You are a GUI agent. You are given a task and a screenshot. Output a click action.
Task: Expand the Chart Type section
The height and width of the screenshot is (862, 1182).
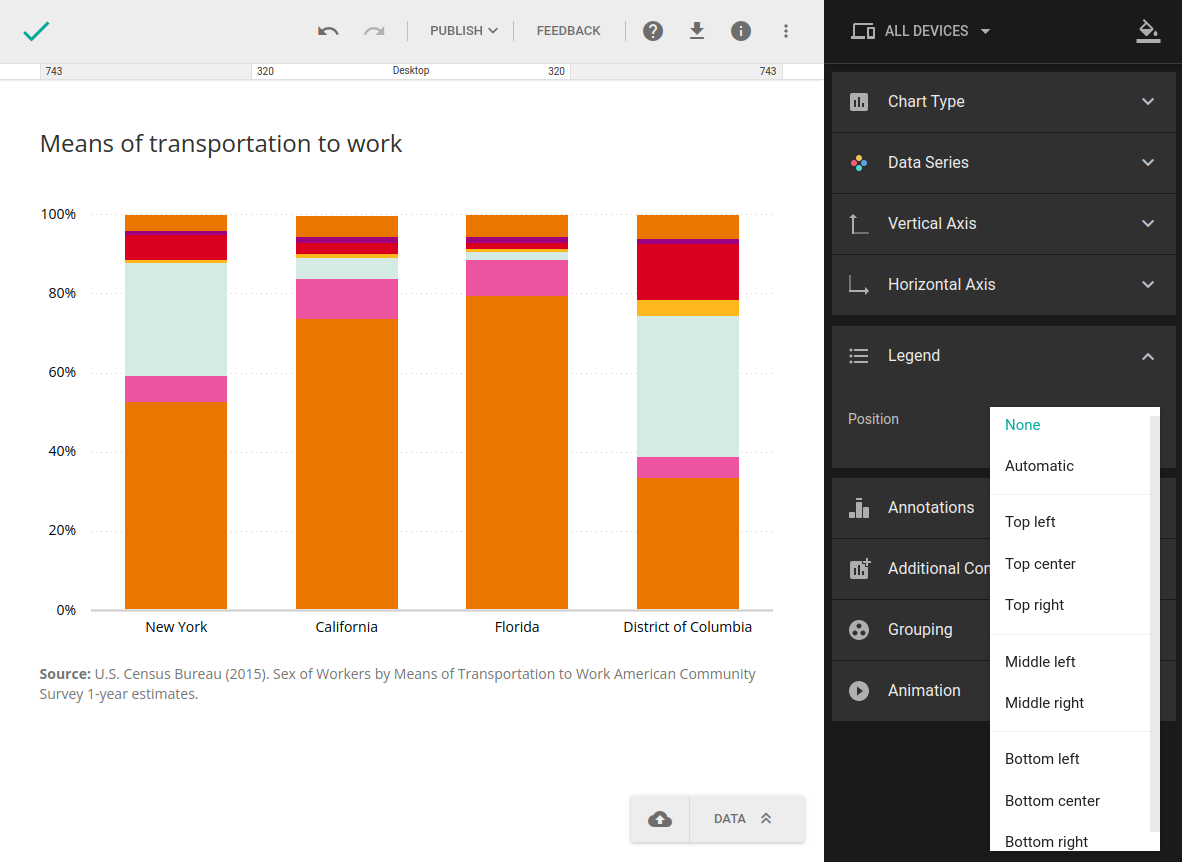(1003, 102)
